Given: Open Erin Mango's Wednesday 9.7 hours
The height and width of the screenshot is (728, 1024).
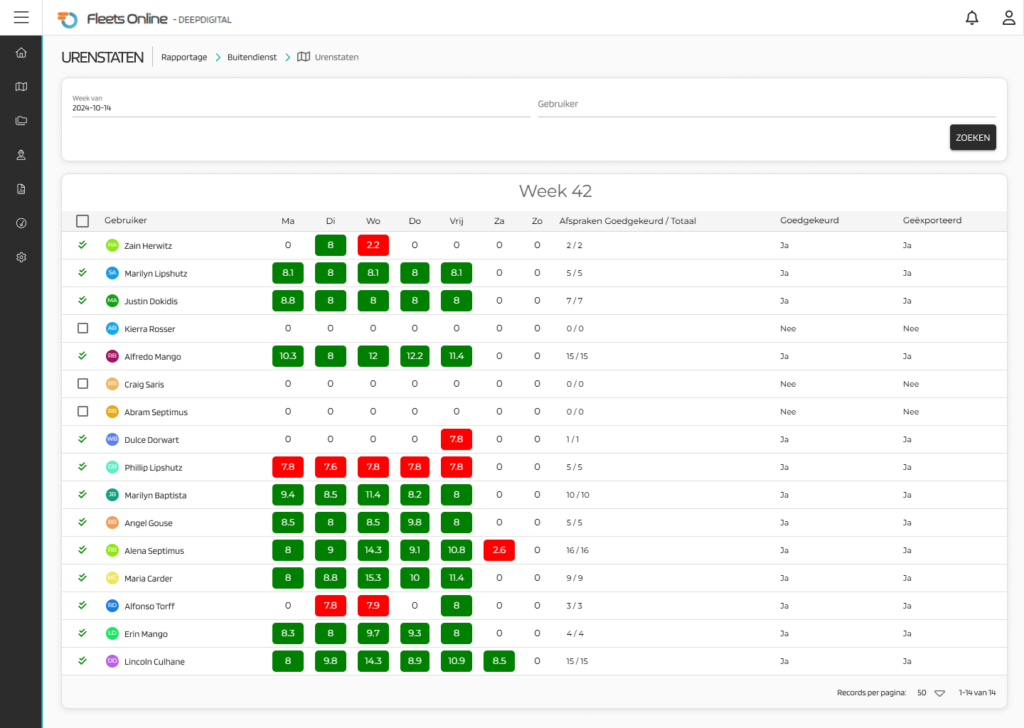Looking at the screenshot, I should point(373,633).
